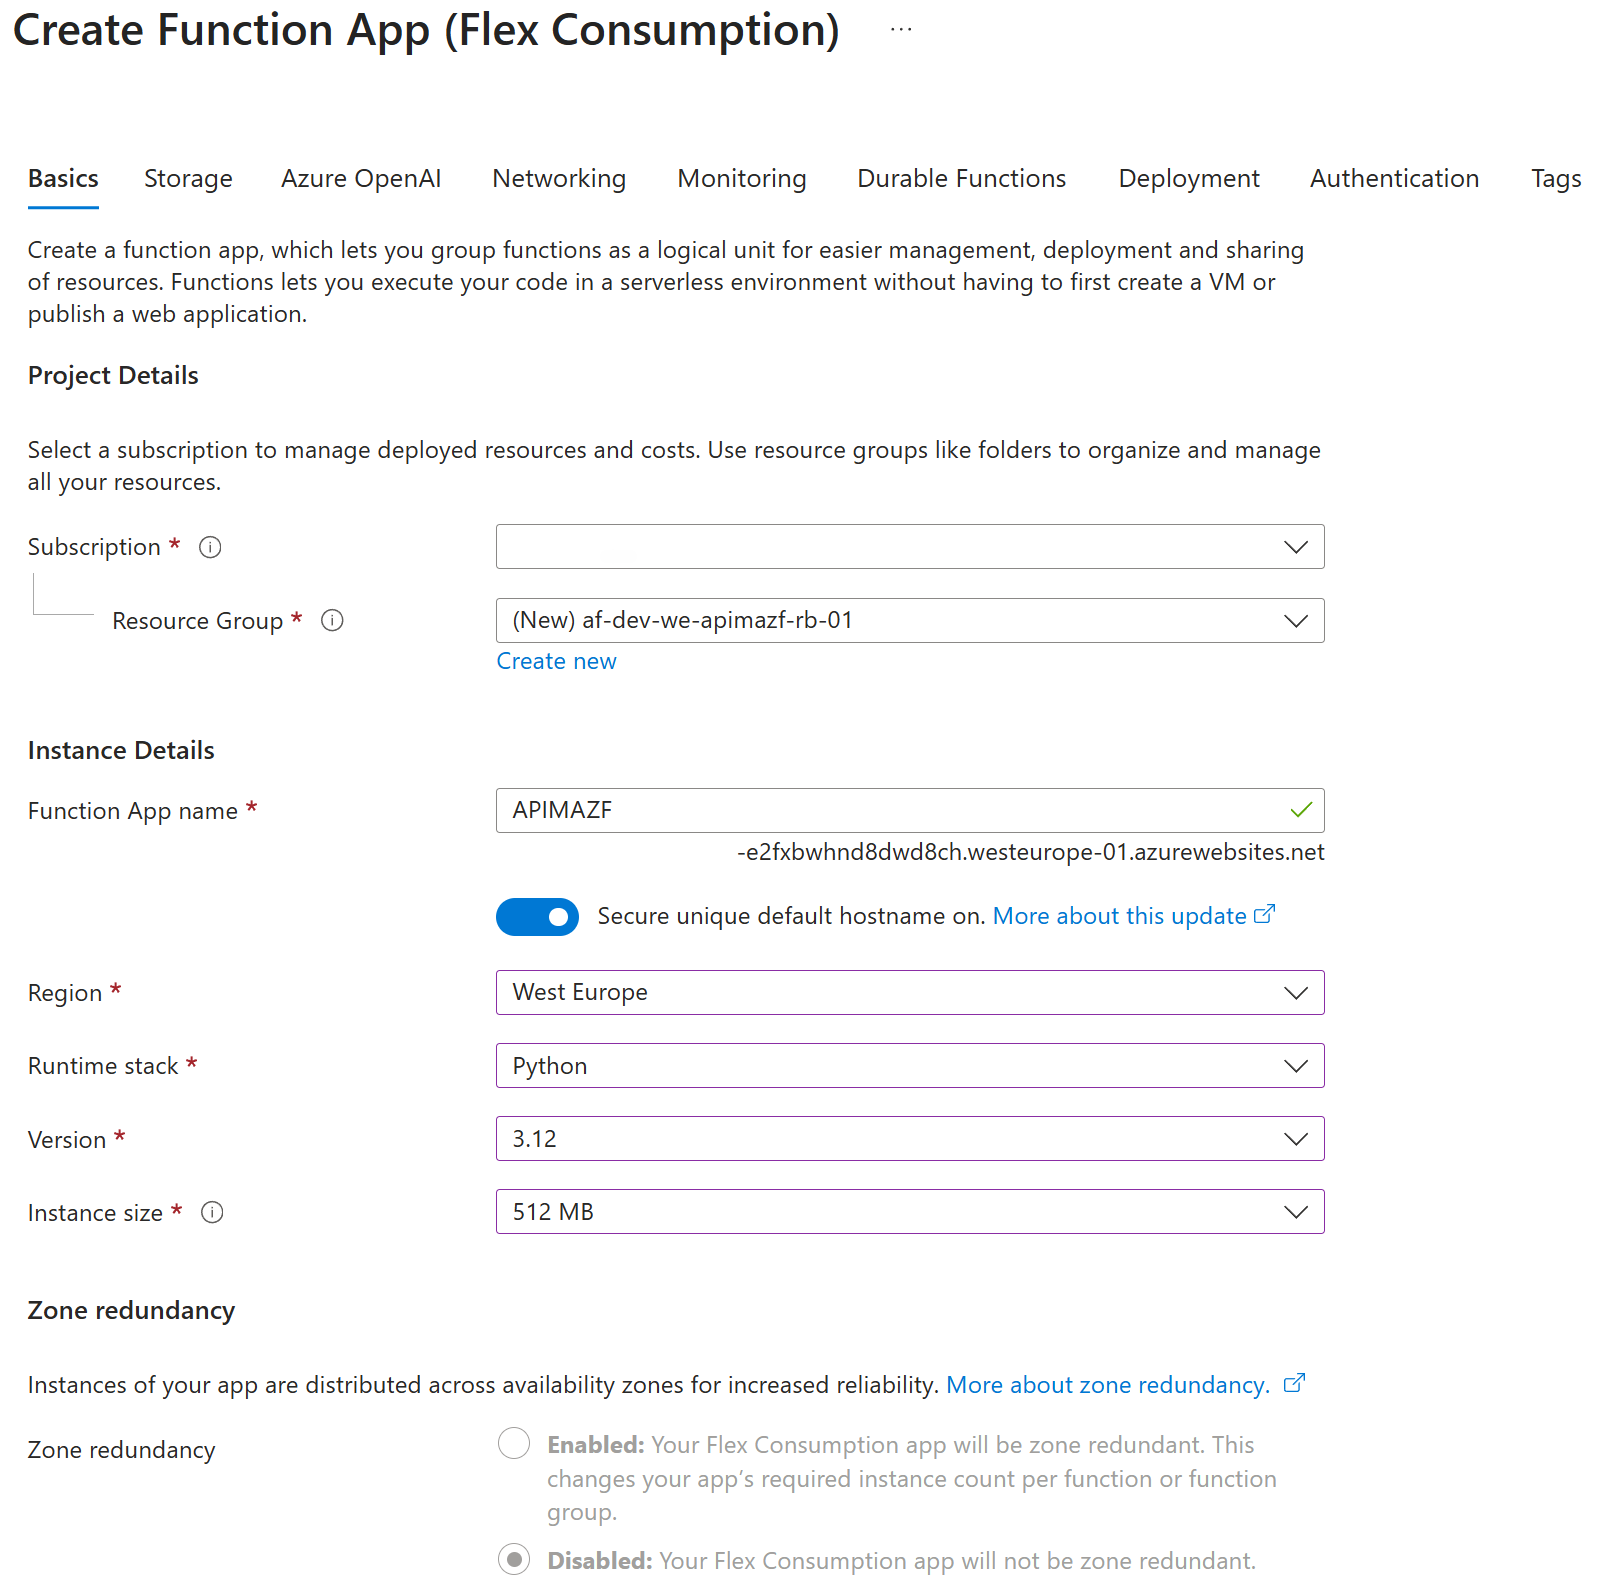
Task: Click the Function App name input field
Action: (x=890, y=811)
